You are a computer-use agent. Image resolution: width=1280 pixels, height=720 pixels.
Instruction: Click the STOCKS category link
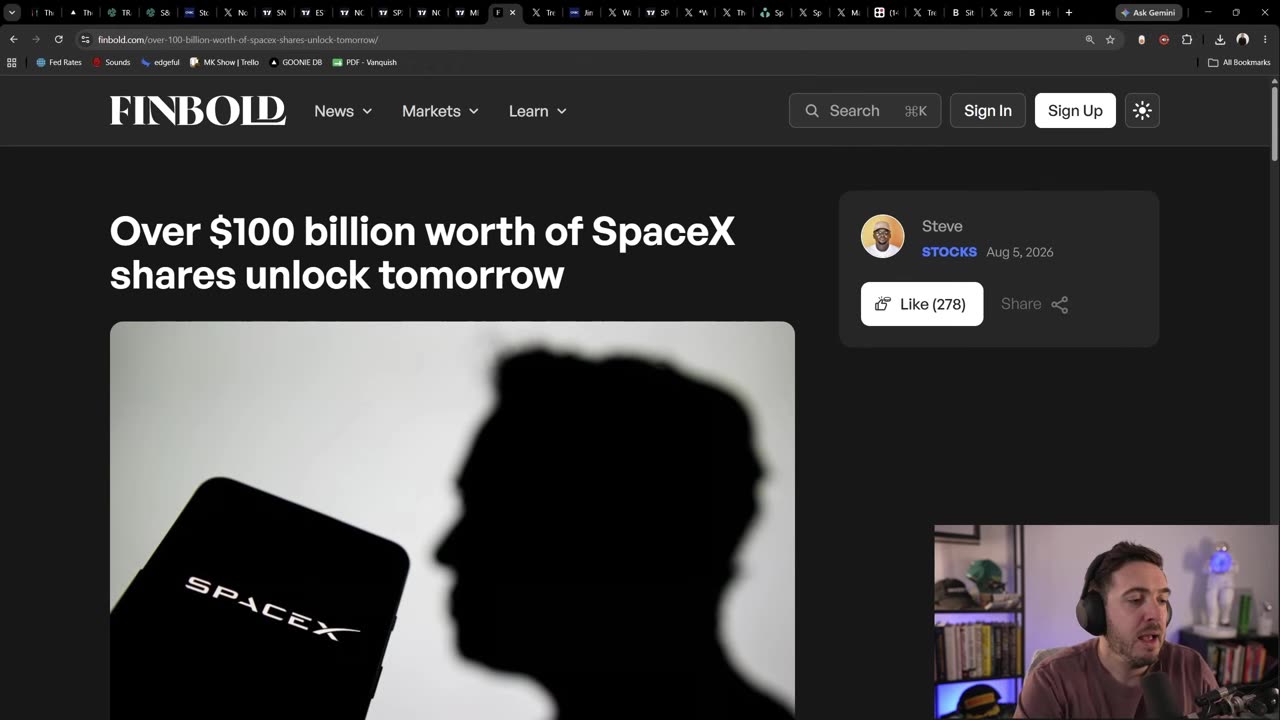click(949, 252)
